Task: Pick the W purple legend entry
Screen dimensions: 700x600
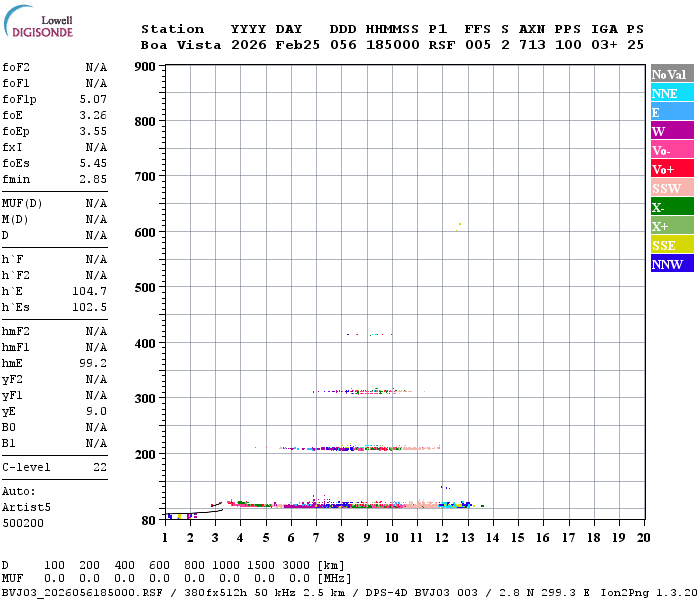Action: (671, 131)
